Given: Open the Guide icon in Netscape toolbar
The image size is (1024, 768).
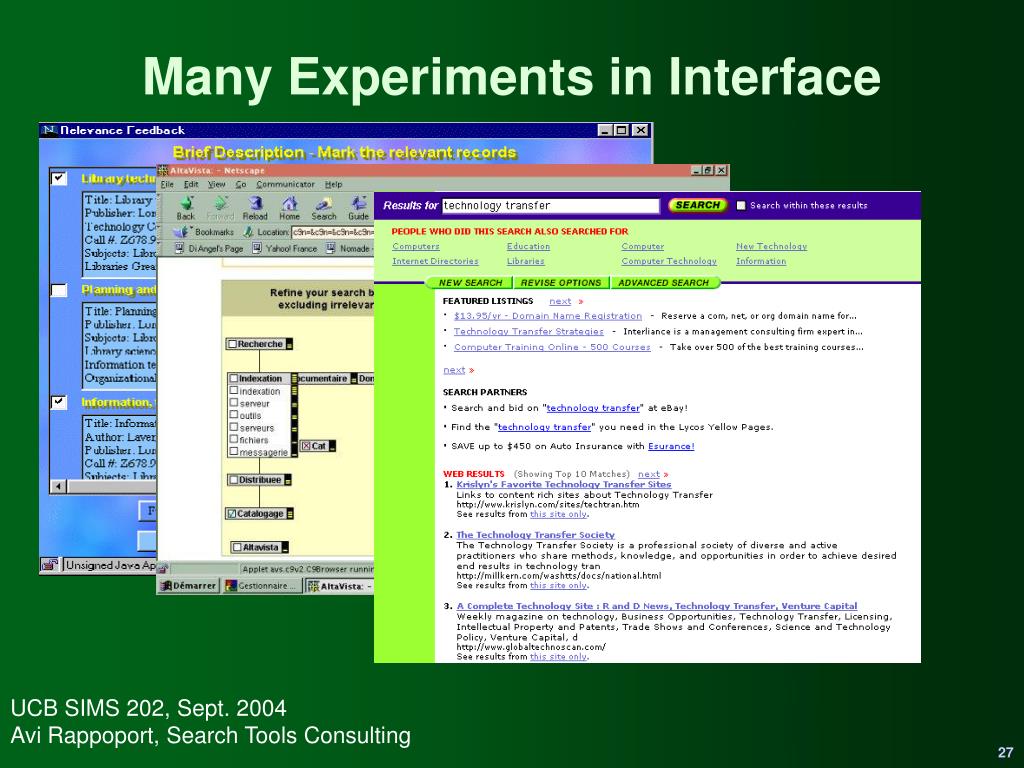Looking at the screenshot, I should pos(358,203).
